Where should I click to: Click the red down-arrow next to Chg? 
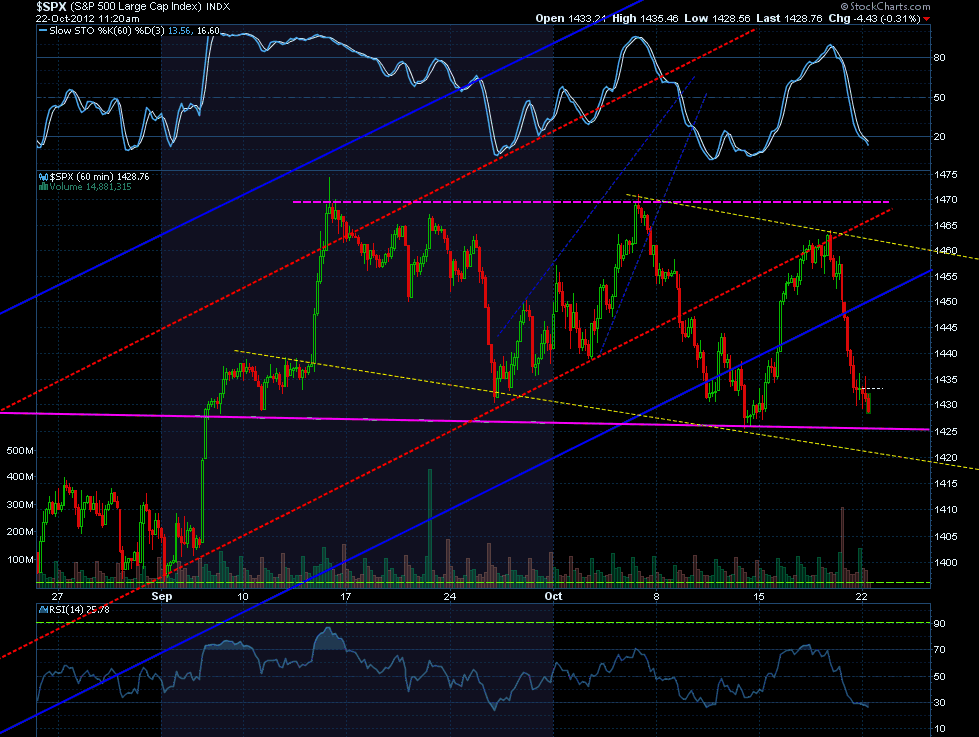(x=926, y=19)
